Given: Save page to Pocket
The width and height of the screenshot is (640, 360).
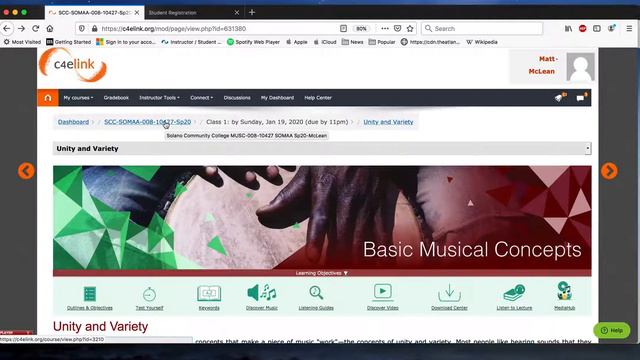Looking at the screenshot, I should coord(397,29).
